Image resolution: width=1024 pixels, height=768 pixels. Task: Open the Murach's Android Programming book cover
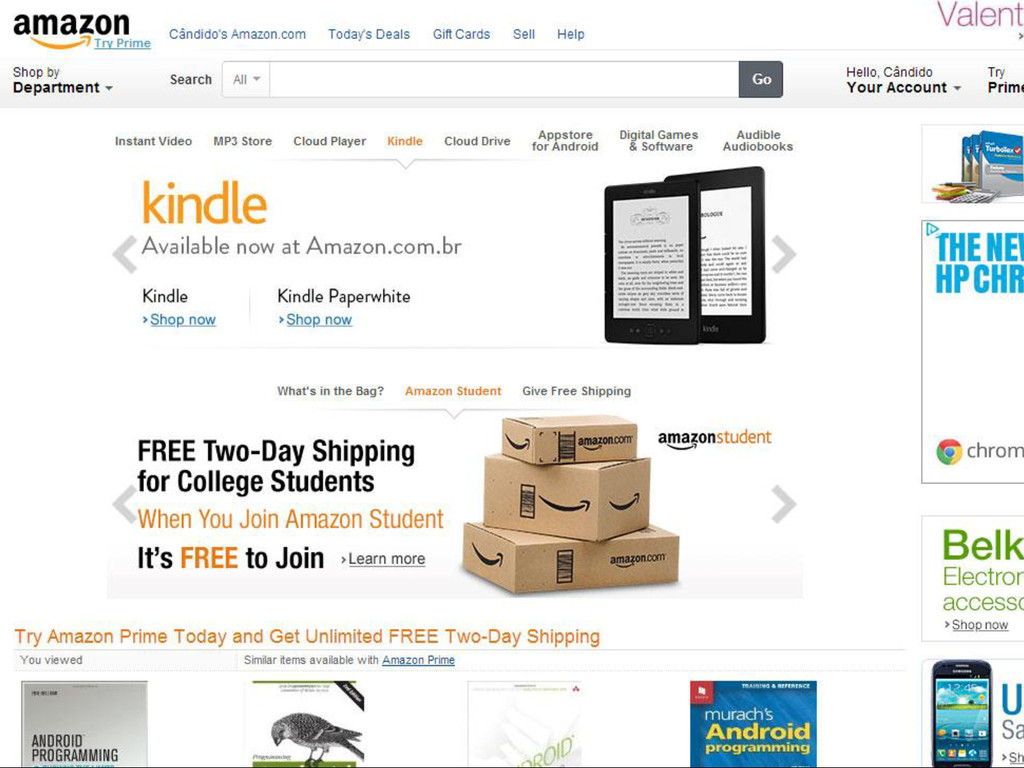(x=753, y=724)
